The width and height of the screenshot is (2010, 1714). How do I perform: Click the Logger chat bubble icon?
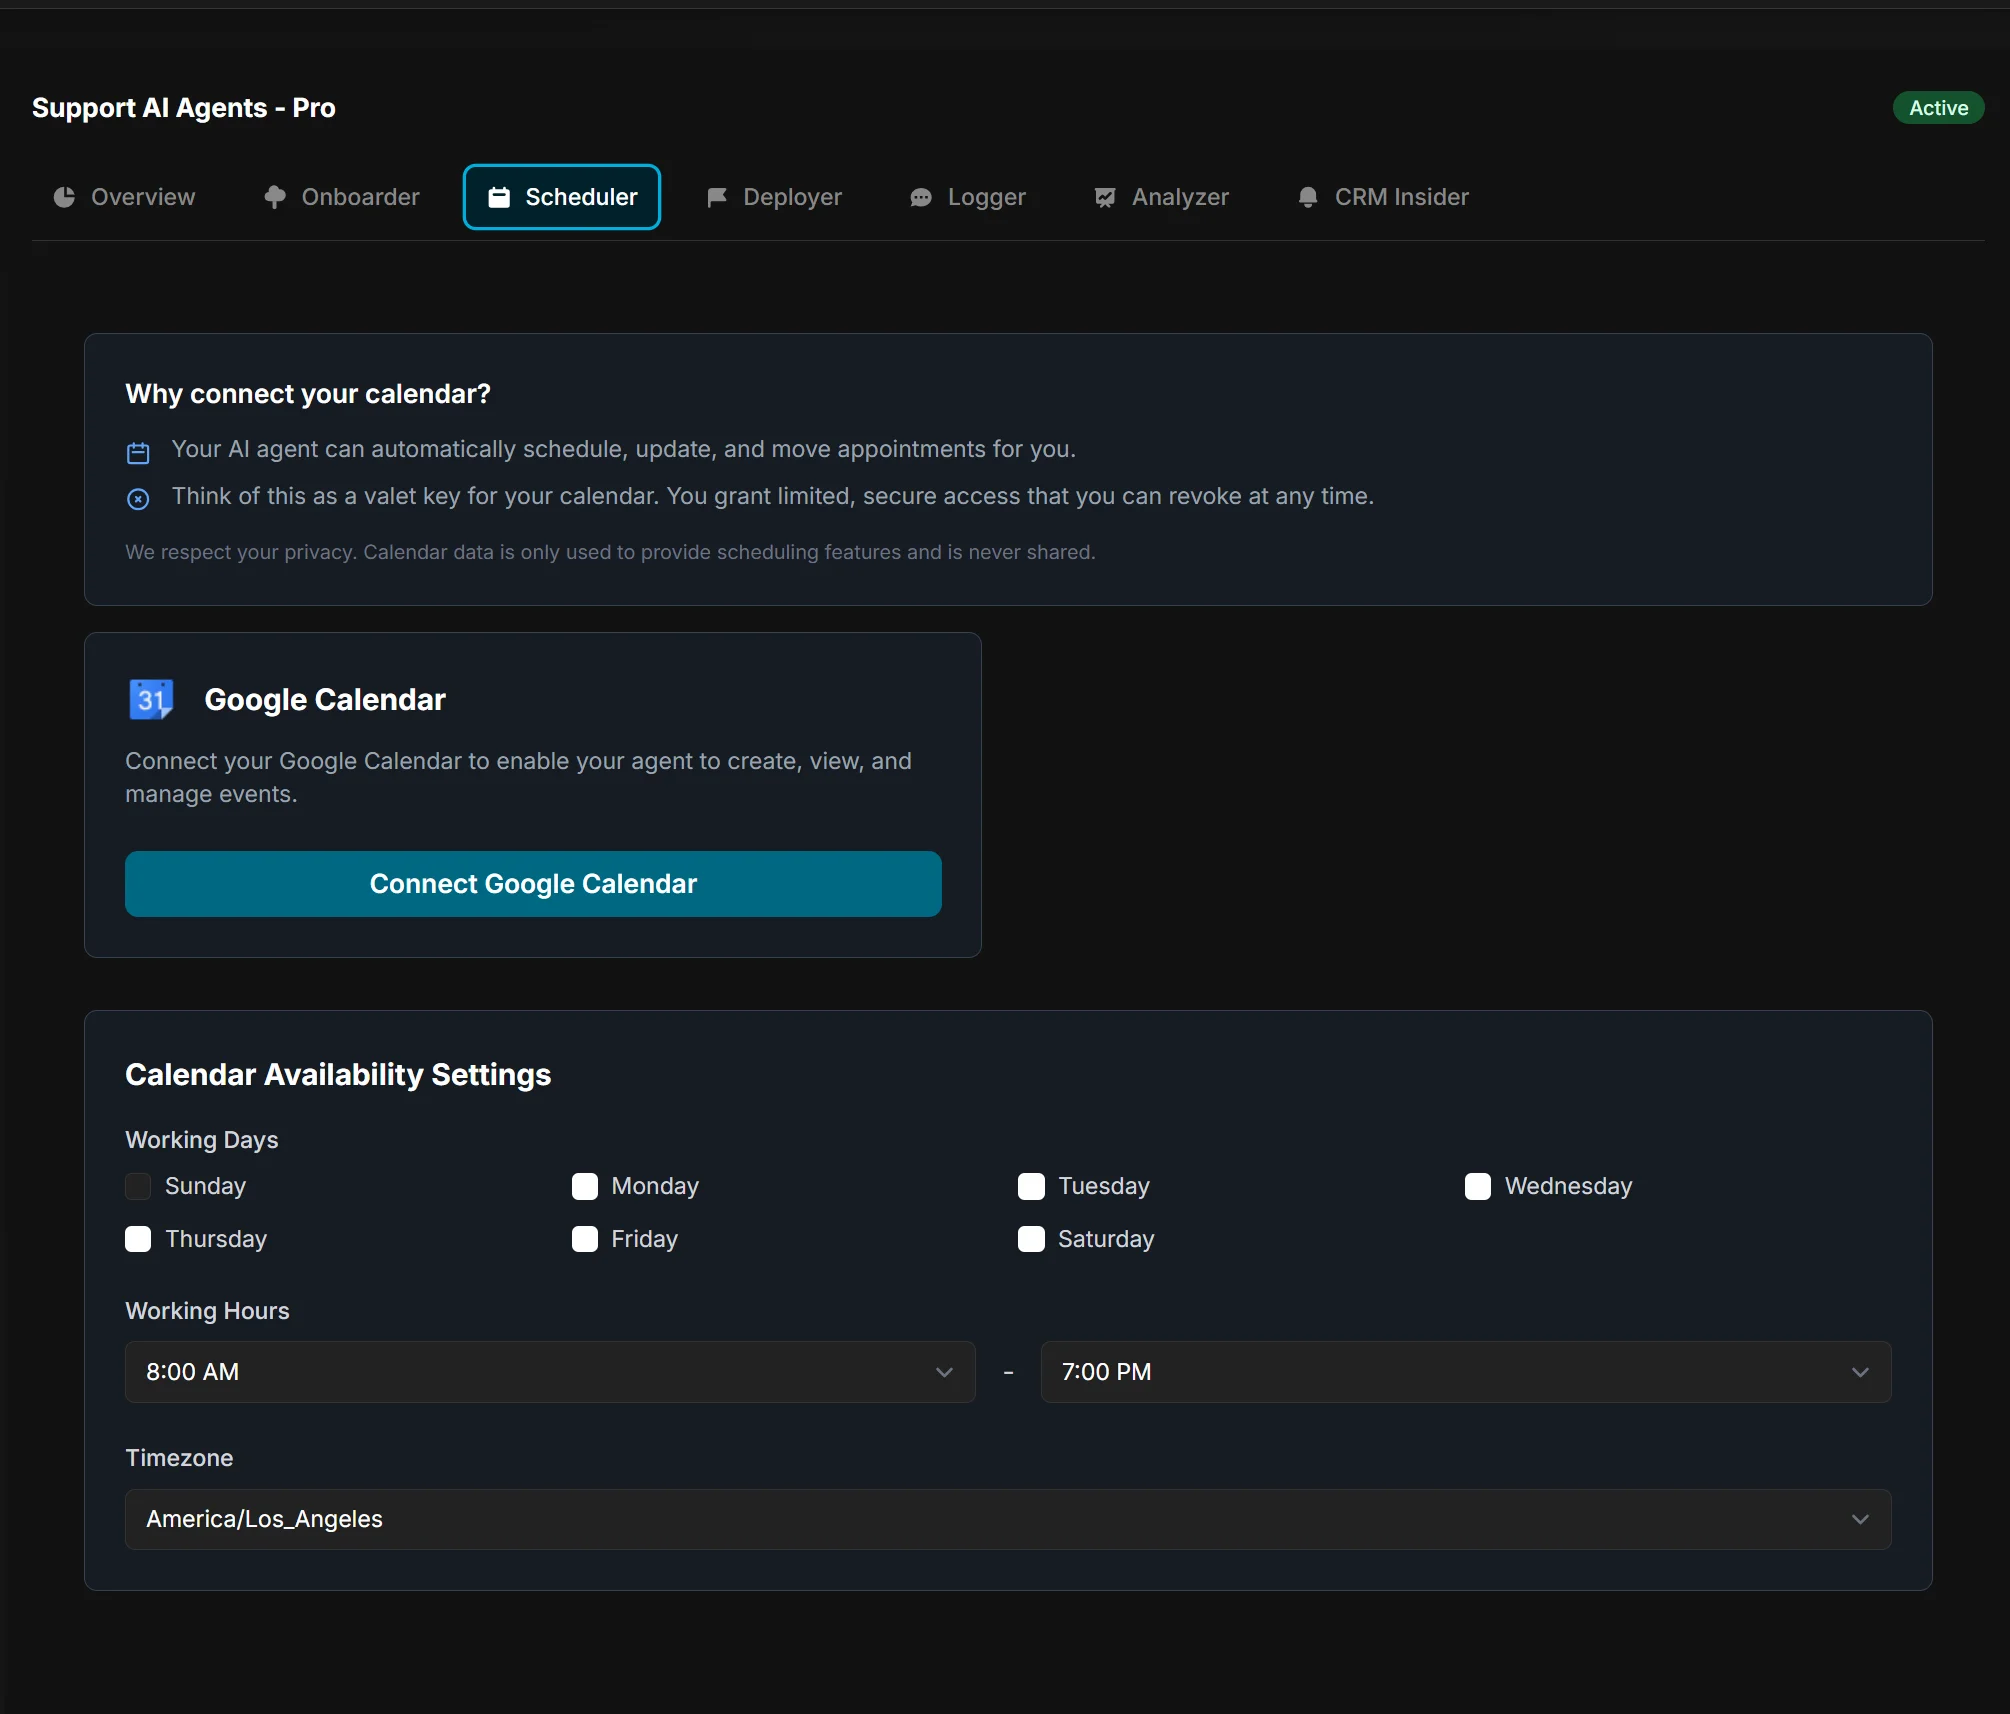coord(921,197)
